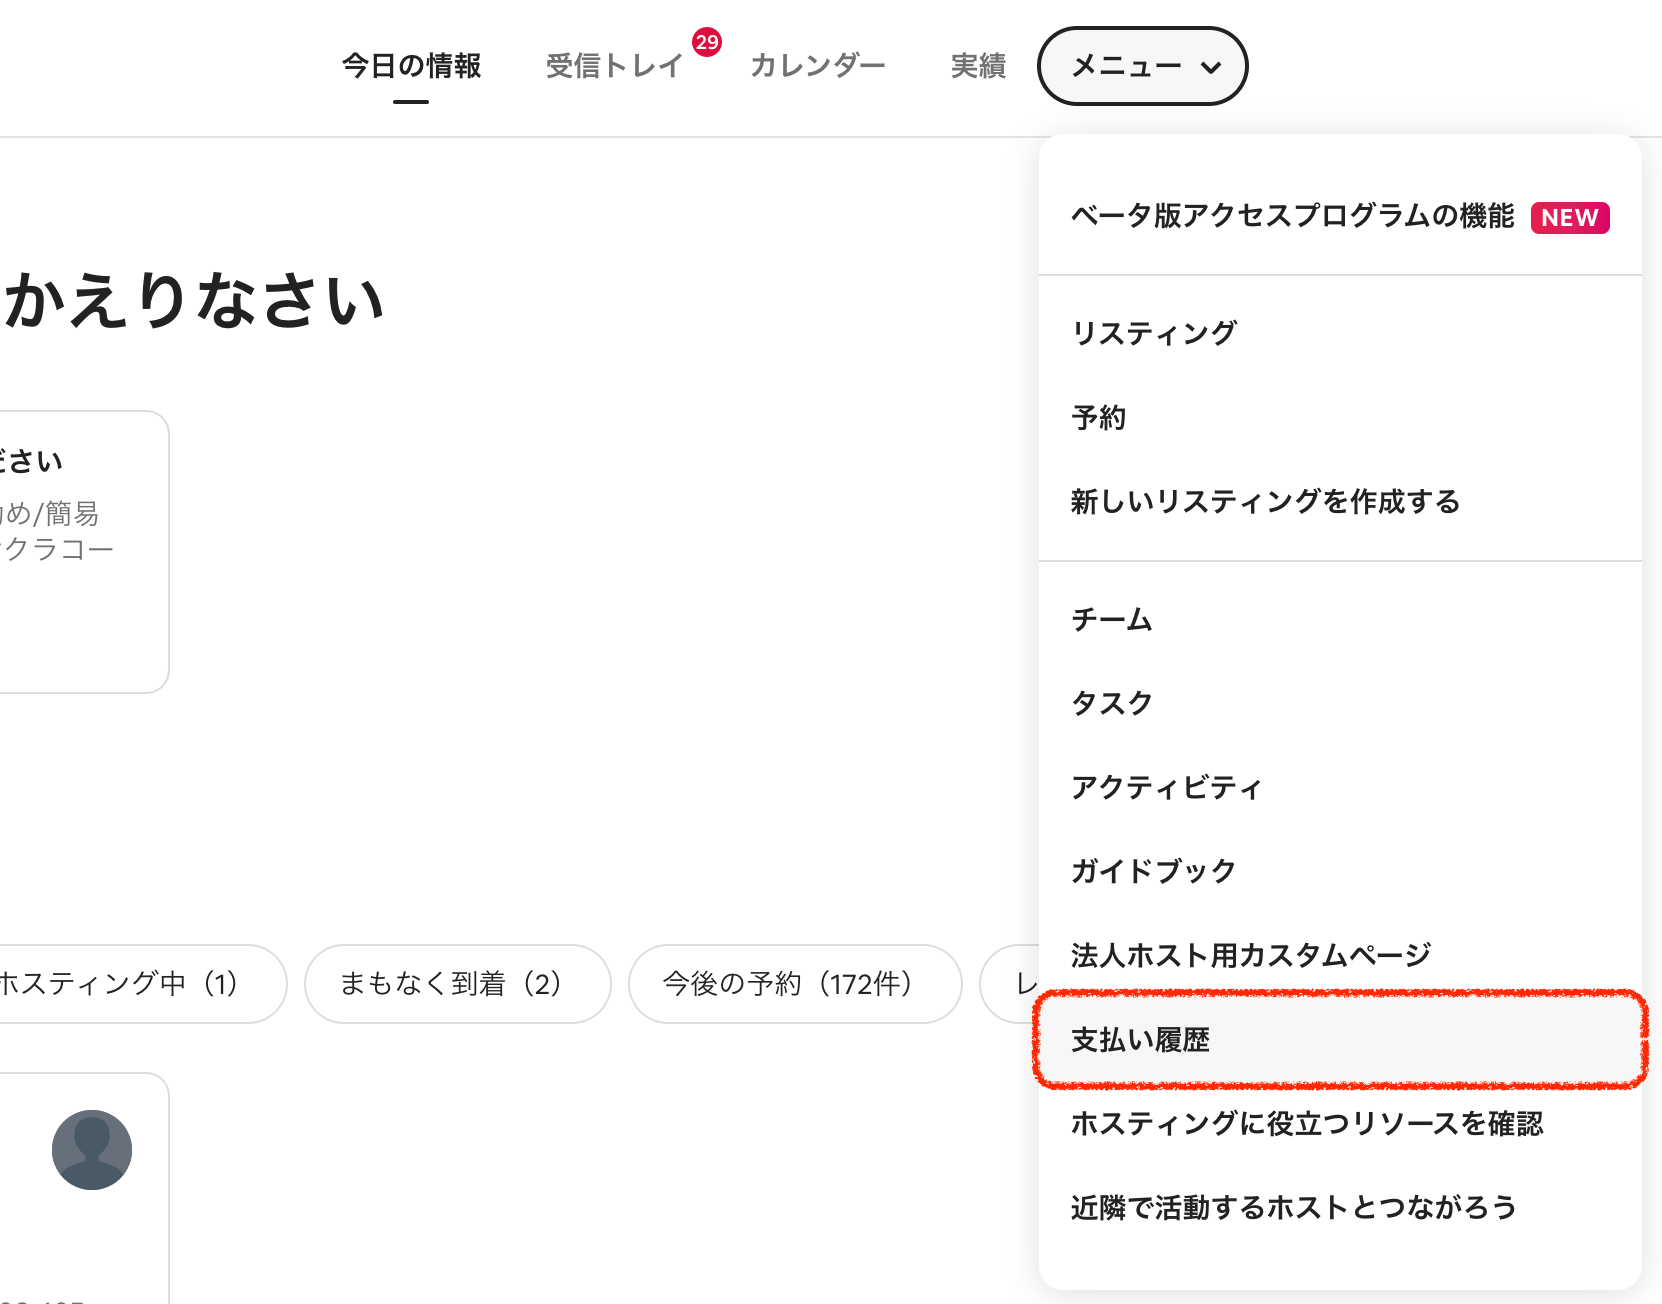Click the NEW badge label
Image resolution: width=1662 pixels, height=1304 pixels.
coord(1569,218)
